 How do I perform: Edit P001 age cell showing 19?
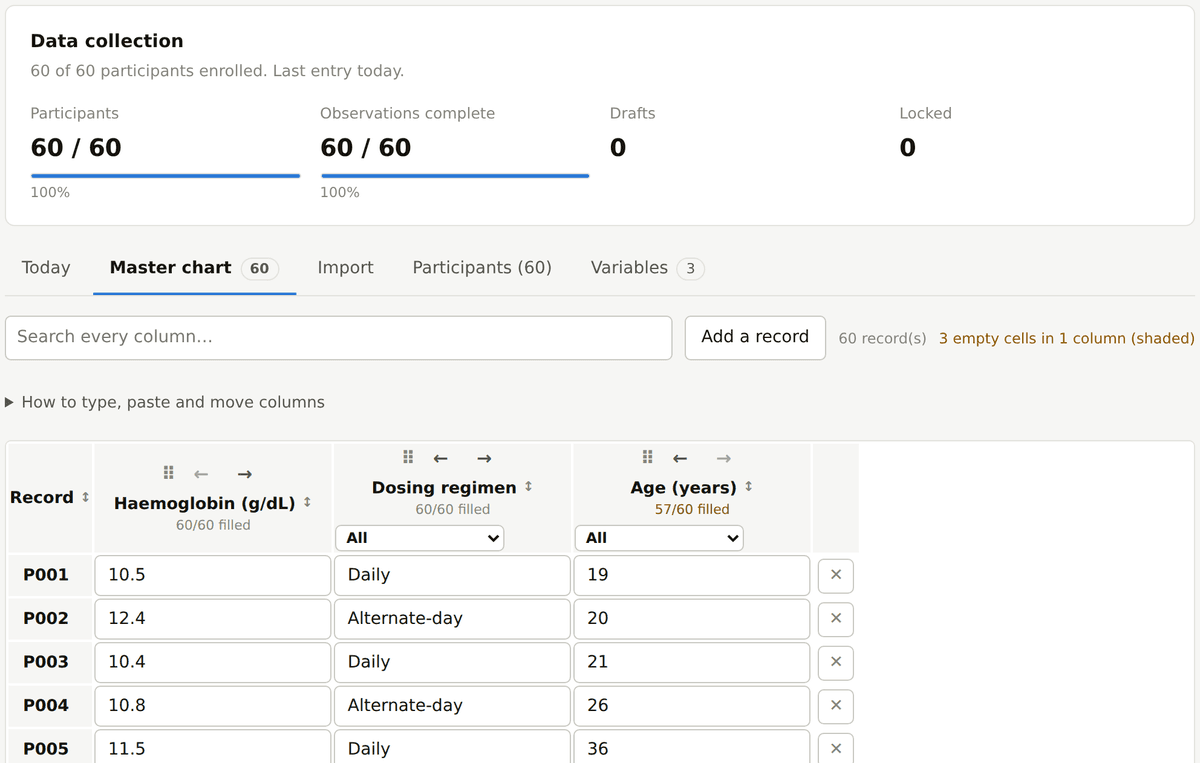click(692, 575)
